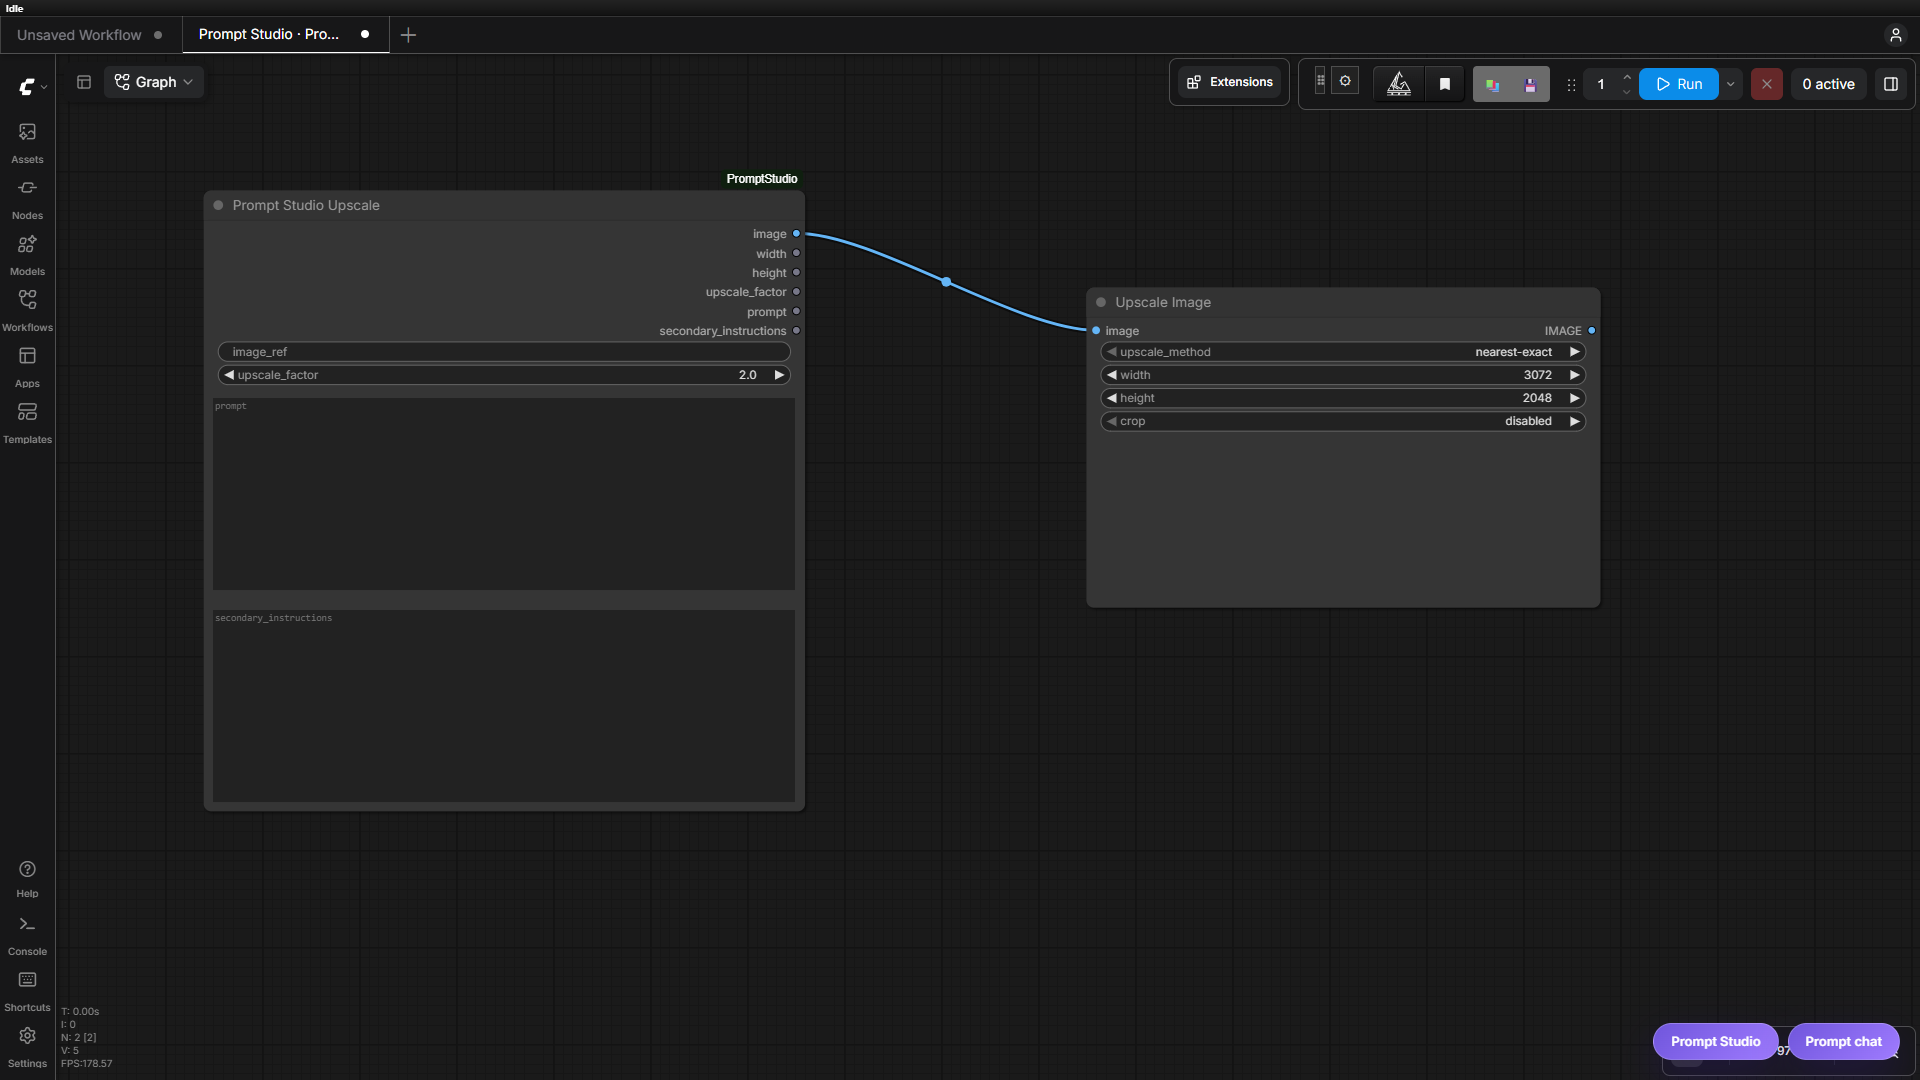Open the ComfyUI logo menu

[x=32, y=87]
